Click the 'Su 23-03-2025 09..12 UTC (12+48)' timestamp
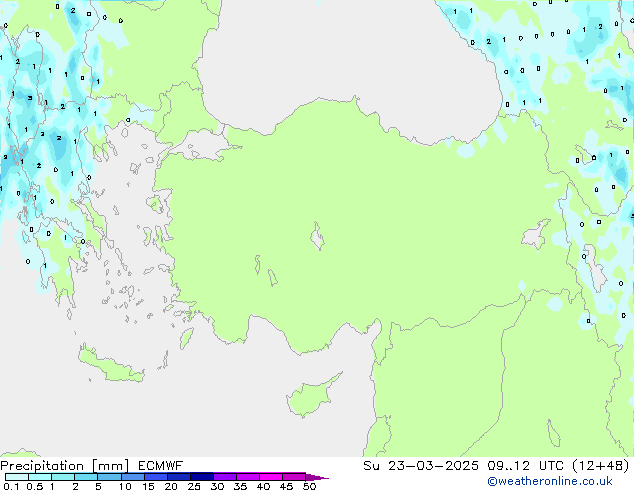 [496, 466]
